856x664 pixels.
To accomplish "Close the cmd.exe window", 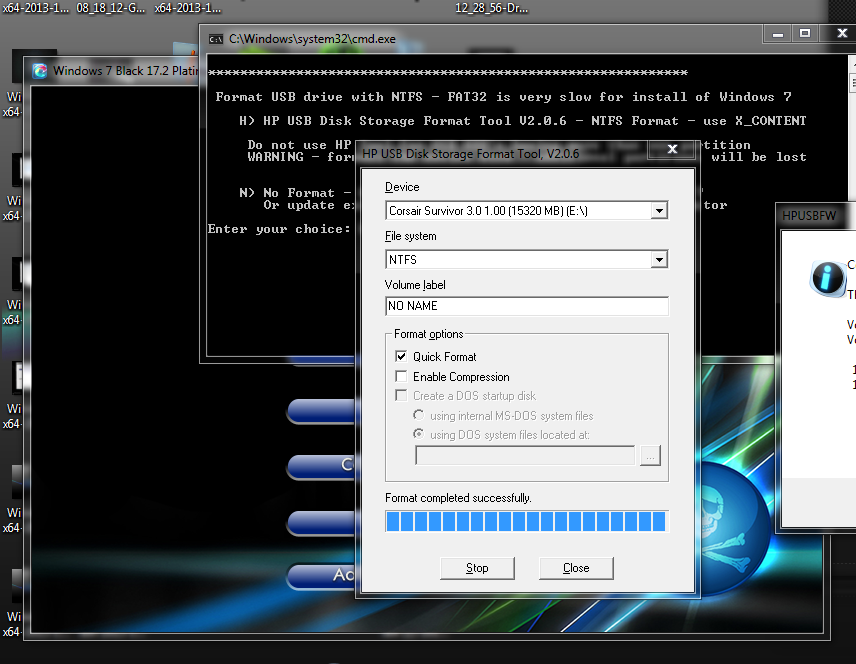I will point(842,34).
